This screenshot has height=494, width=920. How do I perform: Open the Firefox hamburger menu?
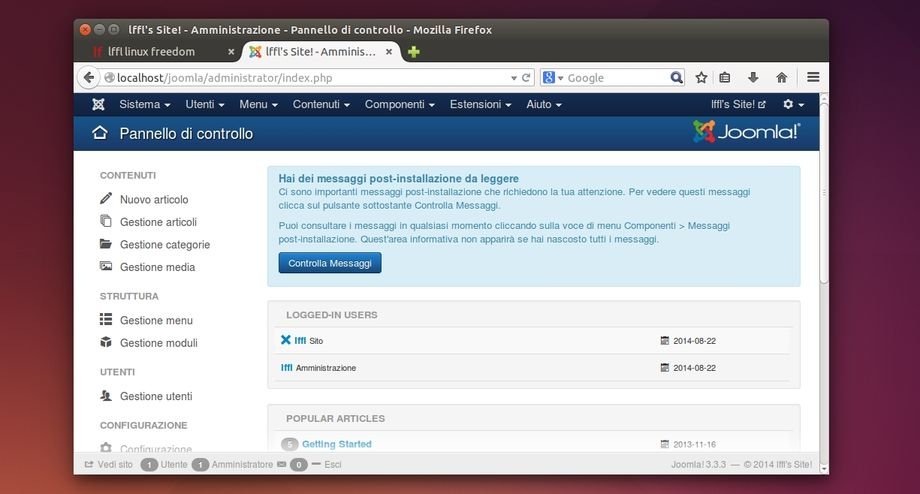(813, 77)
